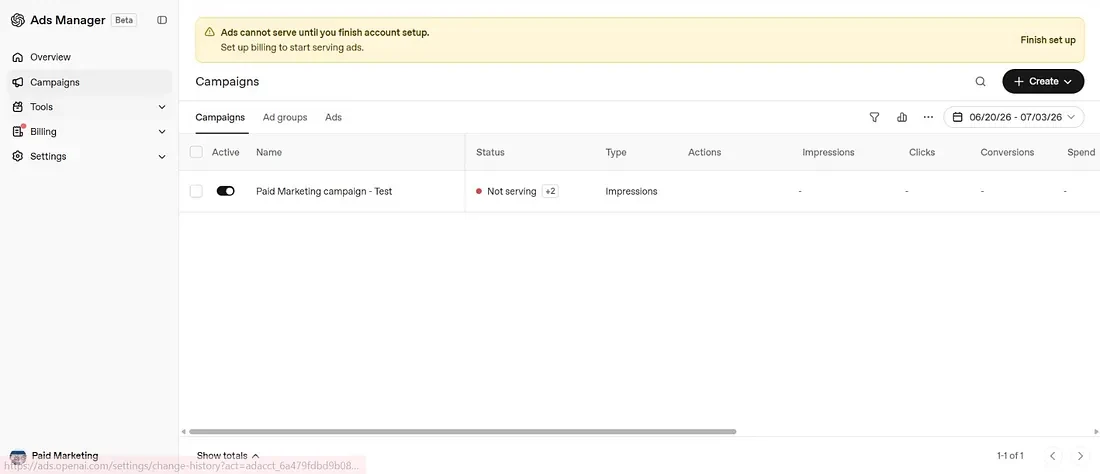Viewport: 1100px width, 474px height.
Task: Click the Spend column header
Action: pyautogui.click(x=1081, y=152)
